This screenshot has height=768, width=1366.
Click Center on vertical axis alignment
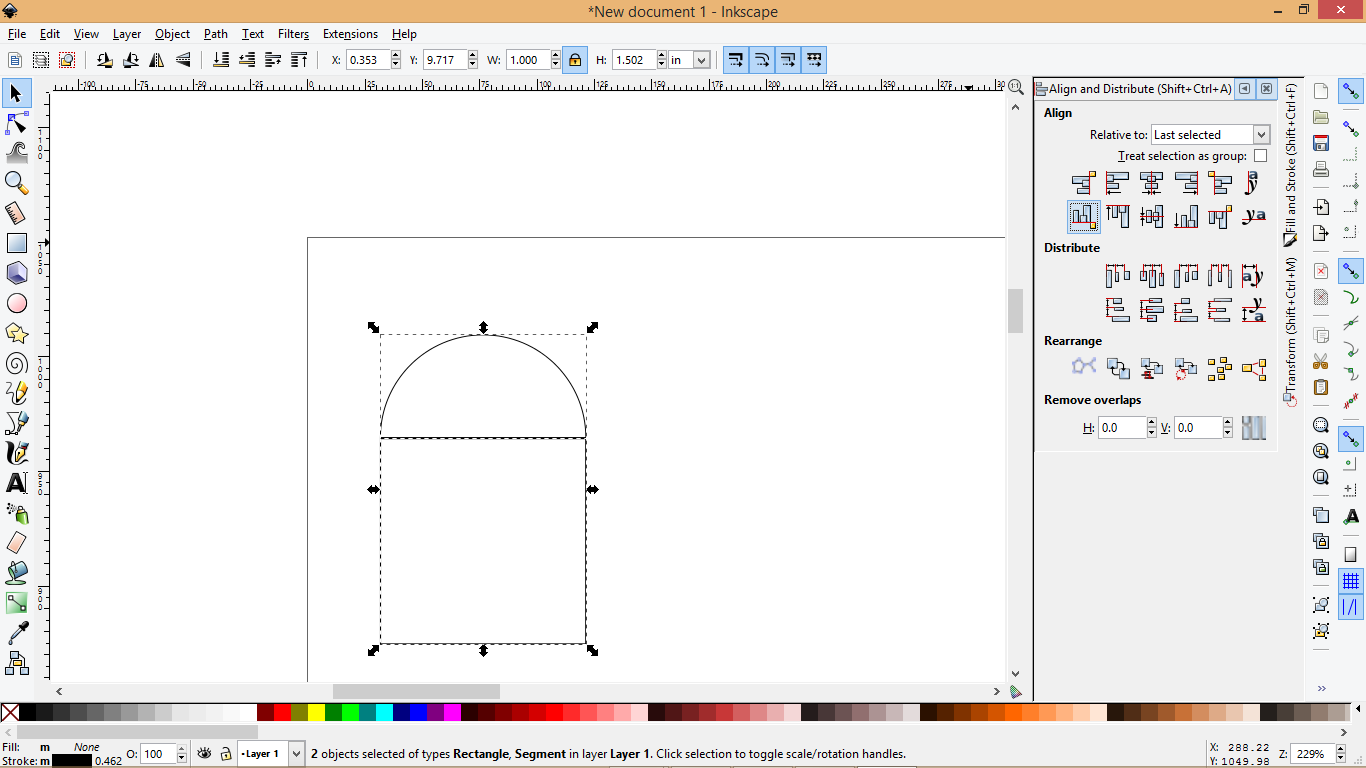click(1152, 183)
